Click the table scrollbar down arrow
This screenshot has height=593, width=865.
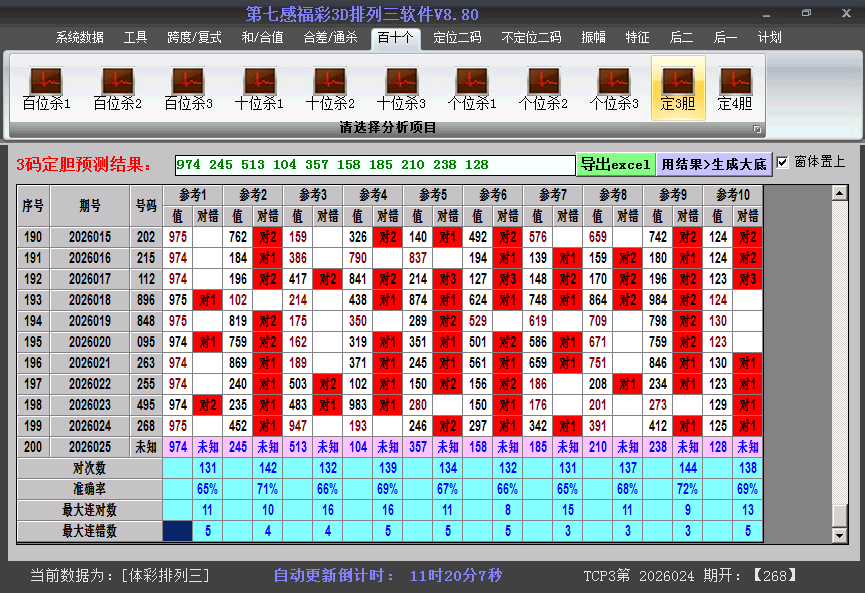click(x=840, y=536)
